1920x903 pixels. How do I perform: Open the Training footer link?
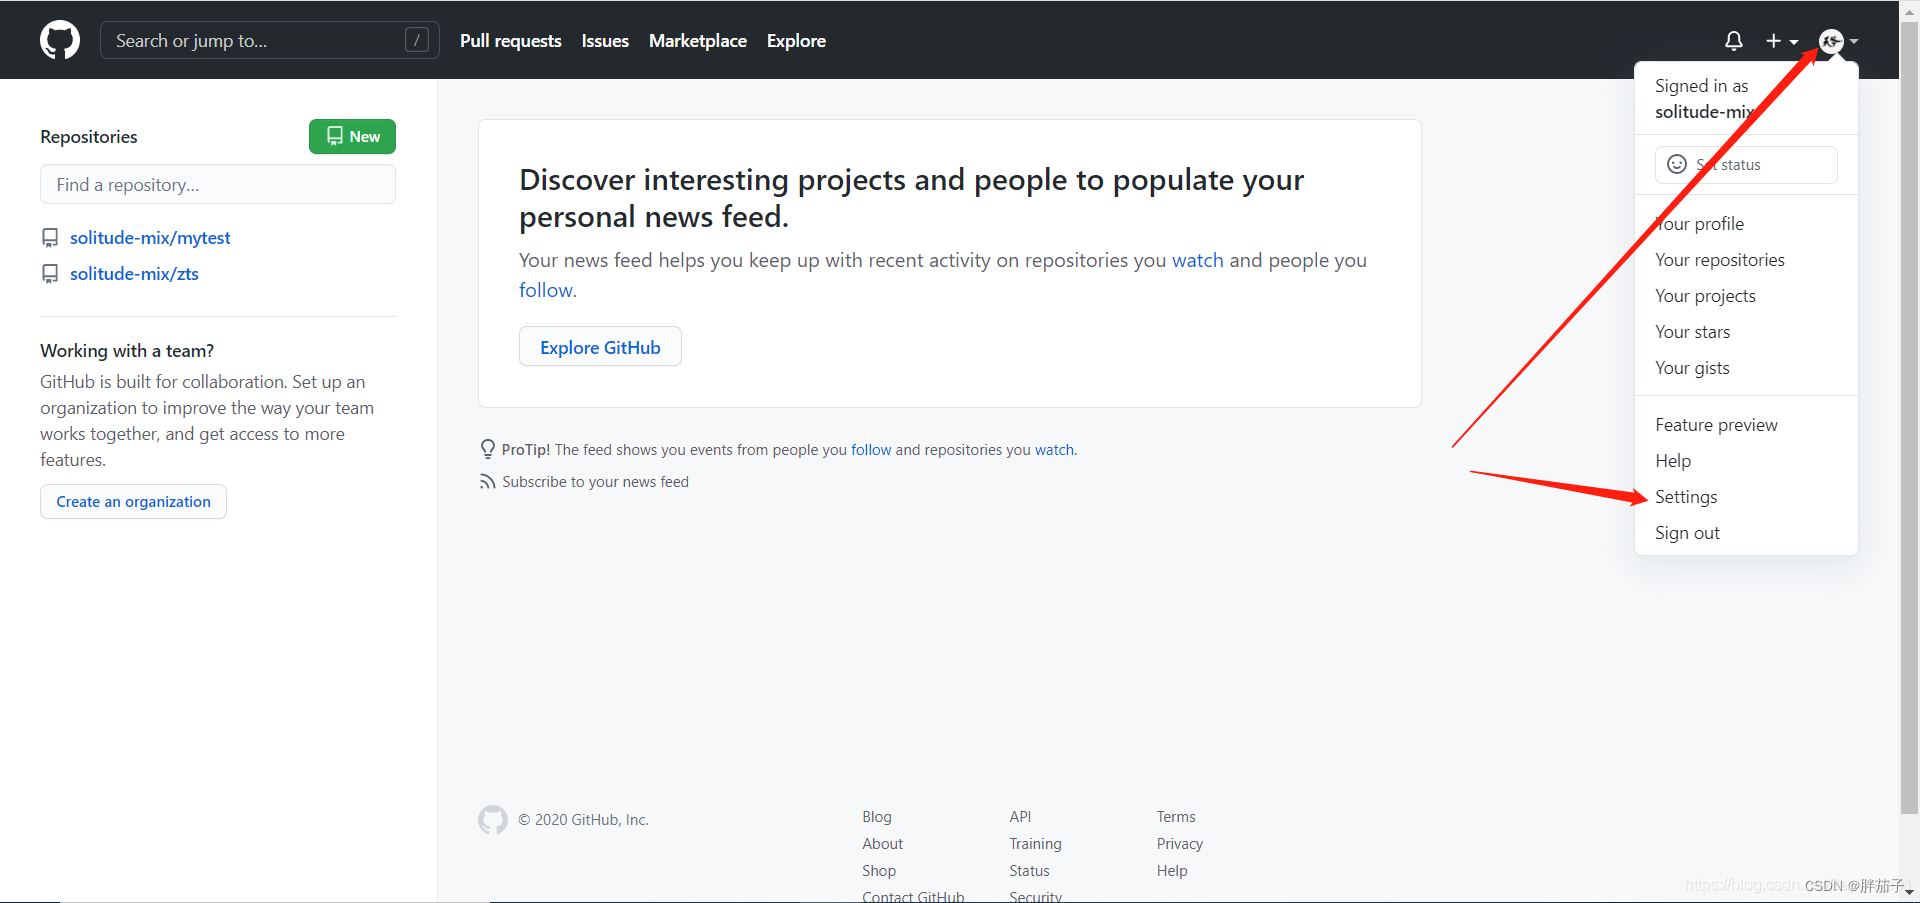[1036, 844]
